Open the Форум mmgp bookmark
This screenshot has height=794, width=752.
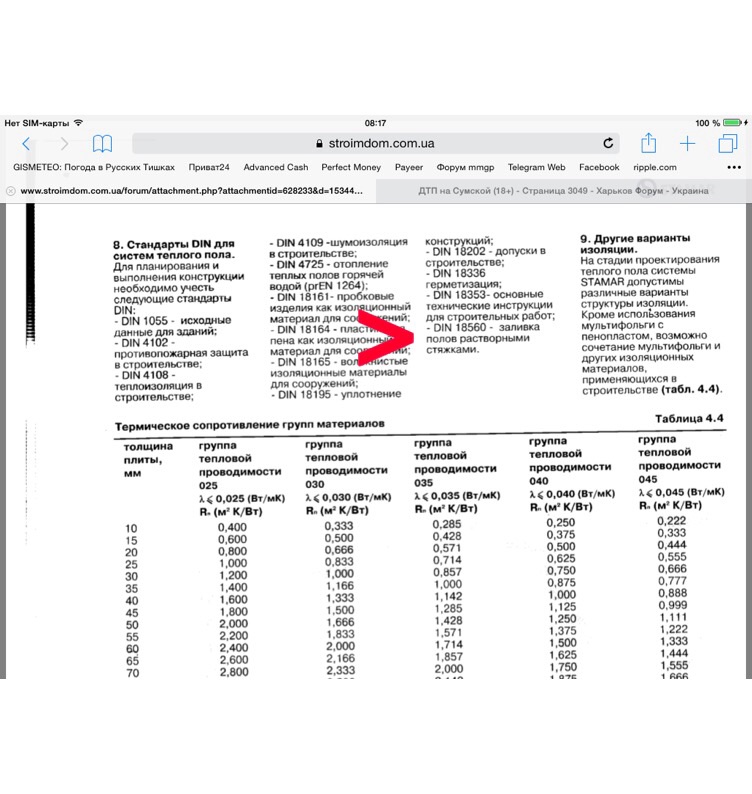pyautogui.click(x=465, y=167)
